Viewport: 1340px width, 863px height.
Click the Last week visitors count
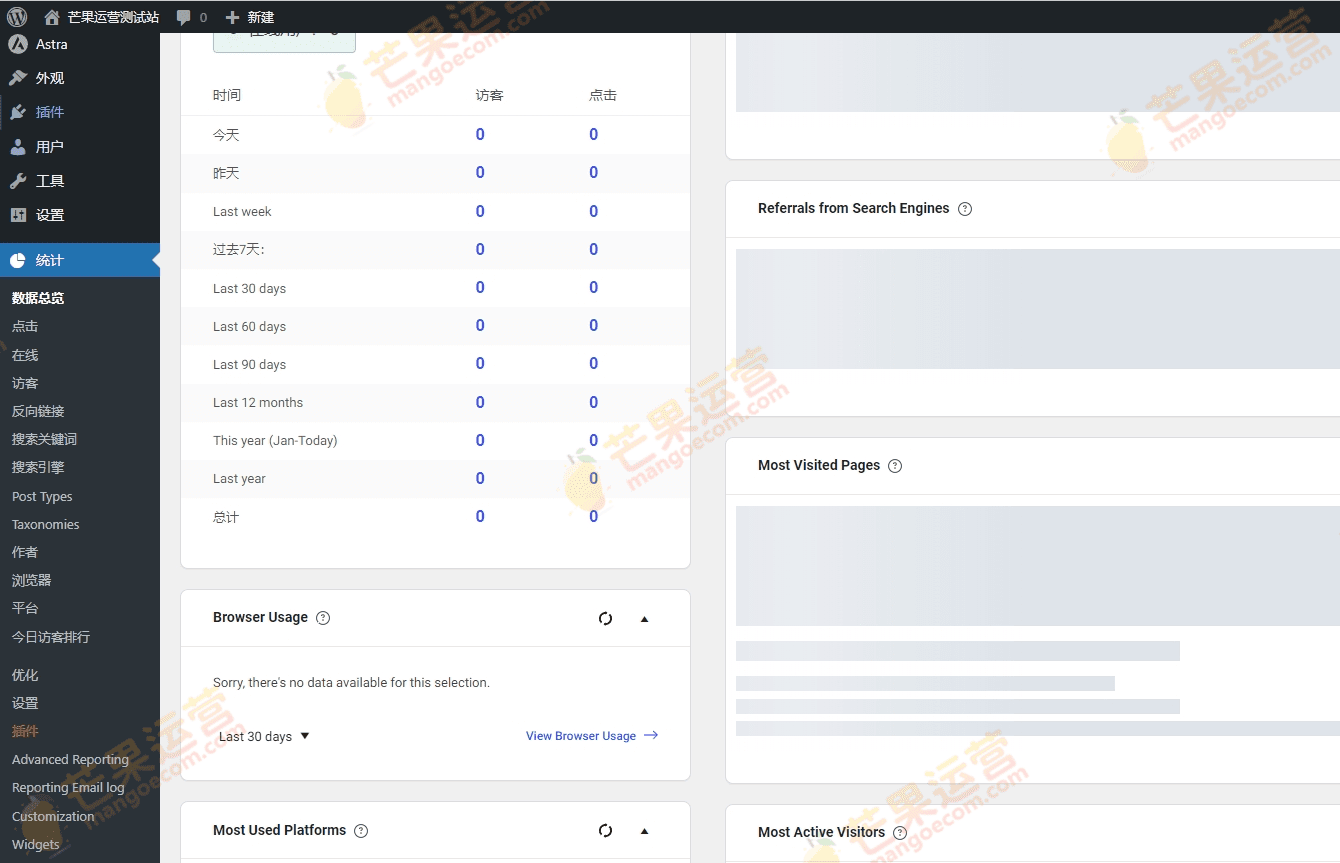(480, 211)
